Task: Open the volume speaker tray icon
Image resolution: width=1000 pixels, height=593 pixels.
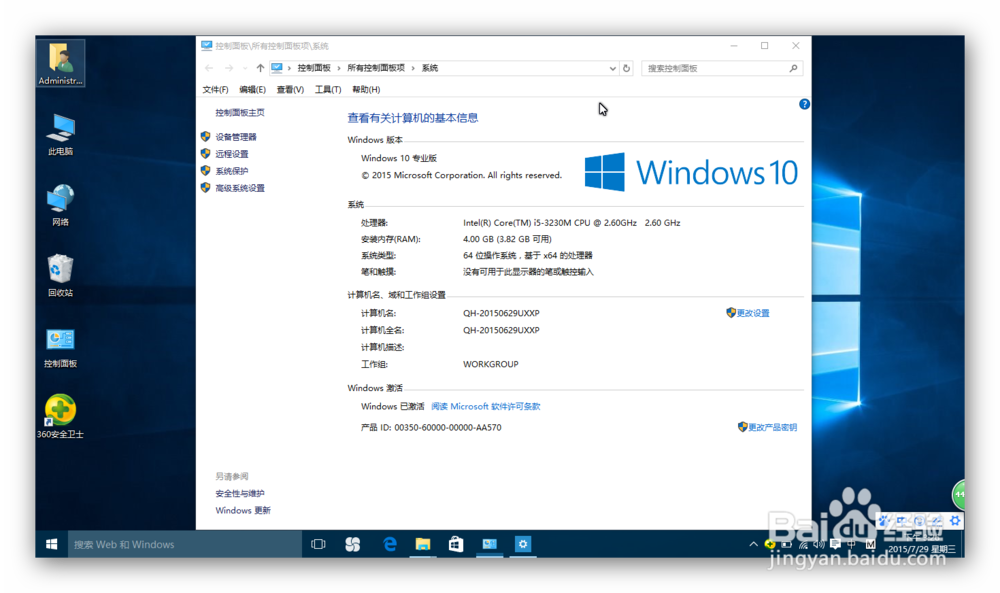Action: (x=819, y=545)
